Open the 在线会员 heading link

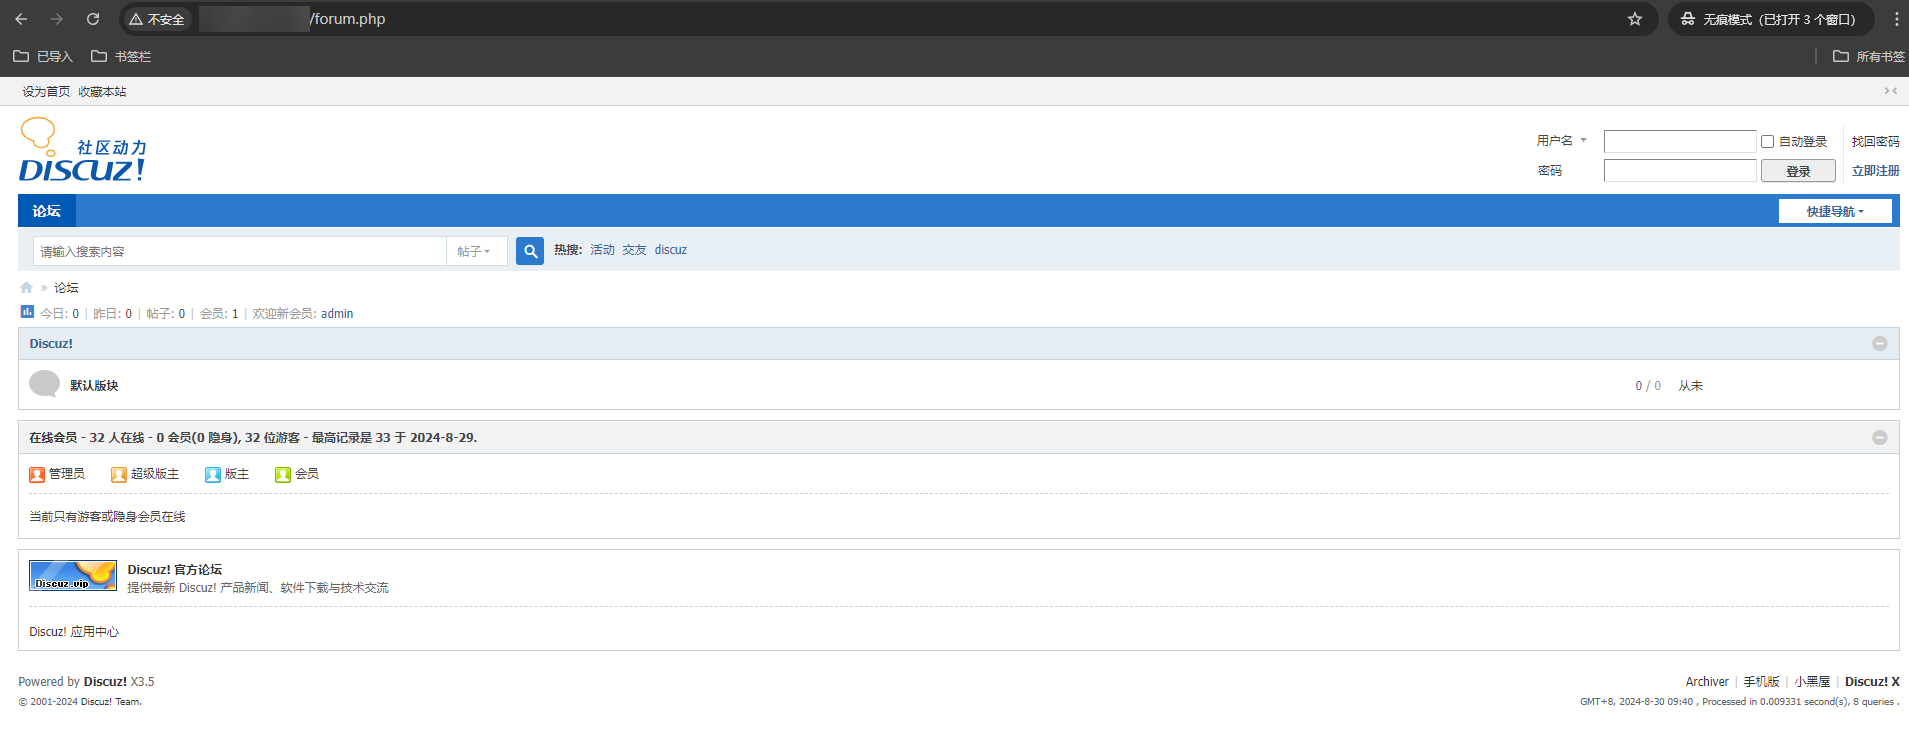point(53,438)
